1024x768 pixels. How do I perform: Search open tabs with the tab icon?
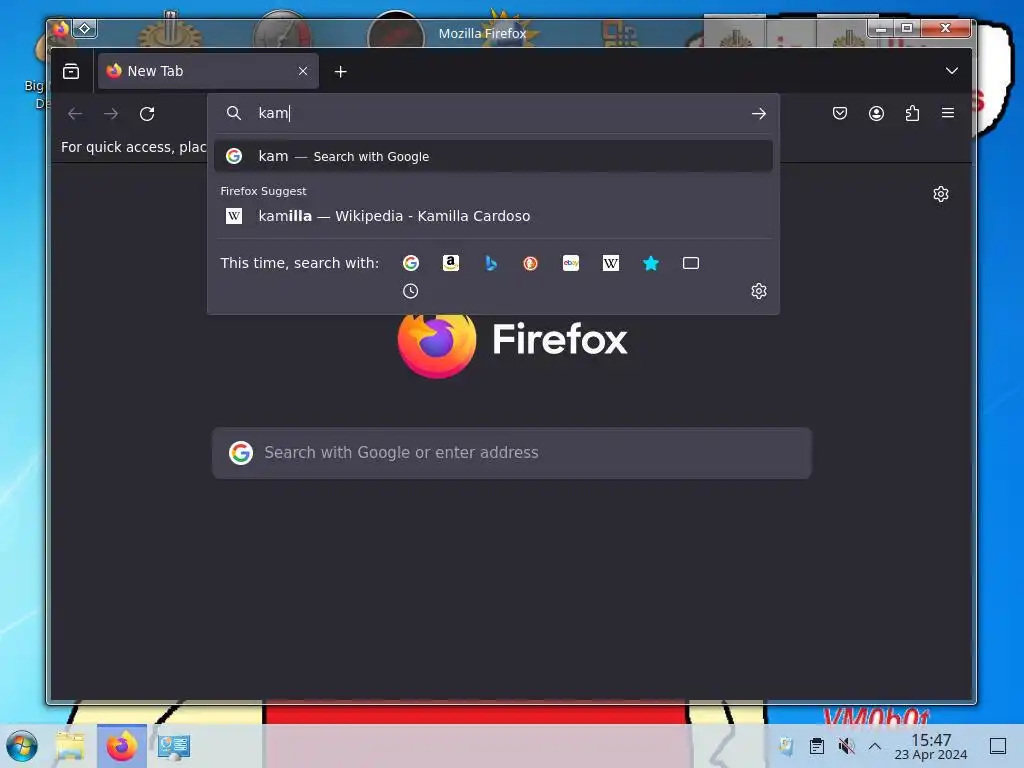point(691,263)
